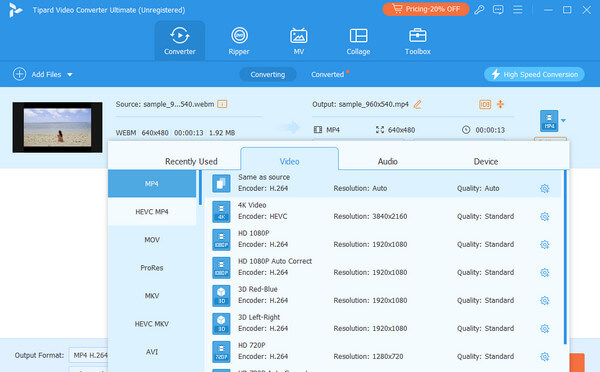Choose the '4K Video' preset text
This screenshot has width=600, height=372.
[252, 205]
